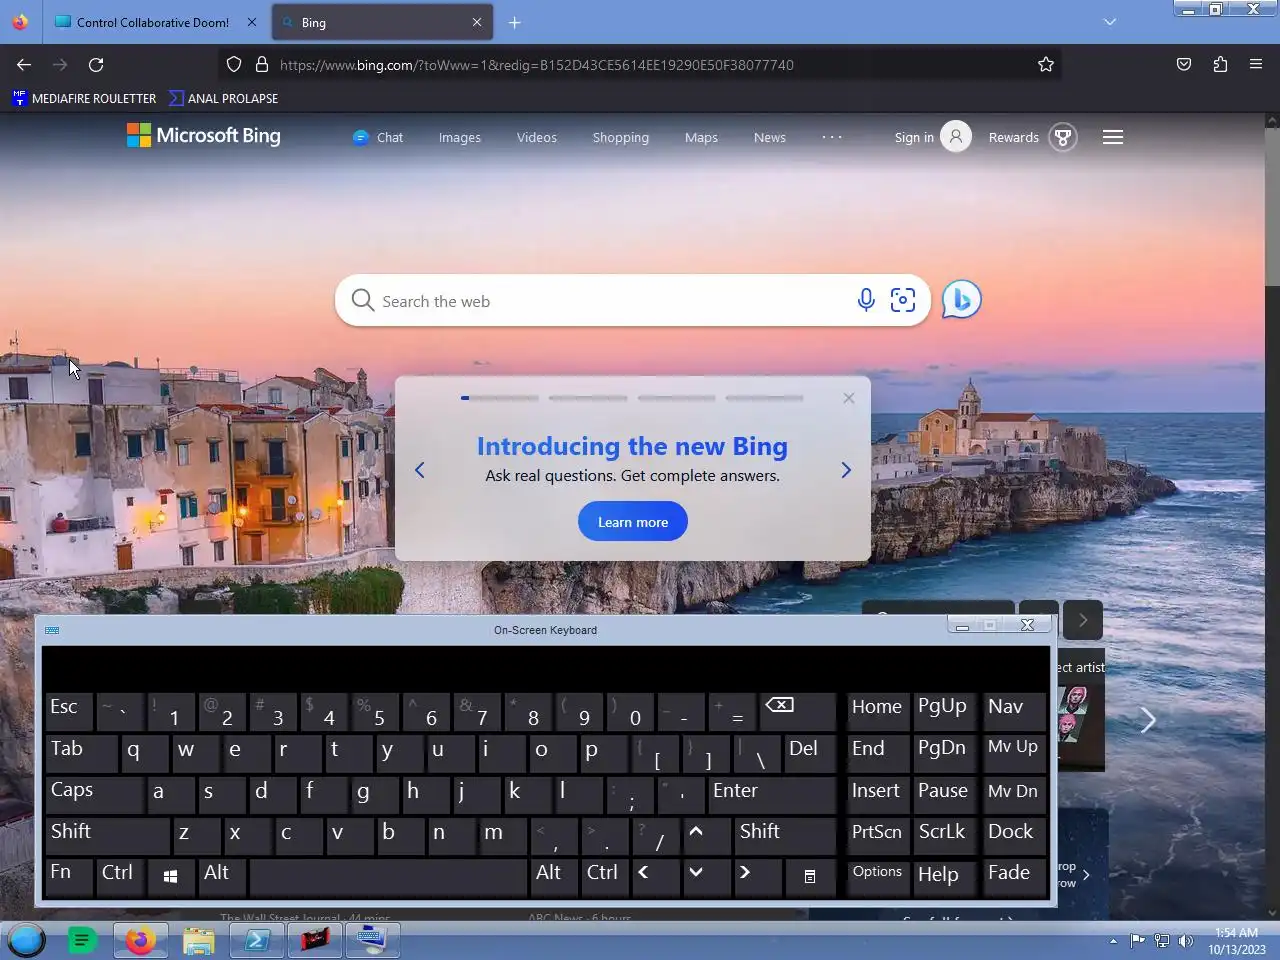Click the context menu key on keyboard
The image size is (1280, 960).
coord(810,877)
